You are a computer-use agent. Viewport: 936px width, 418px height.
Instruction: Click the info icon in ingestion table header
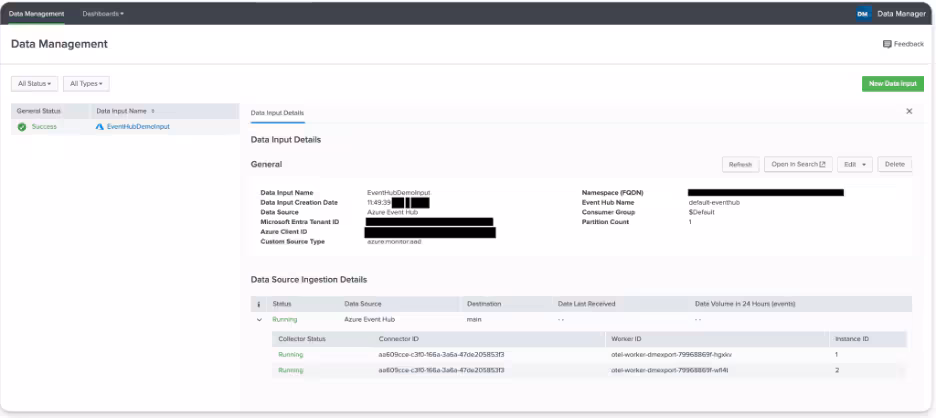(259, 303)
